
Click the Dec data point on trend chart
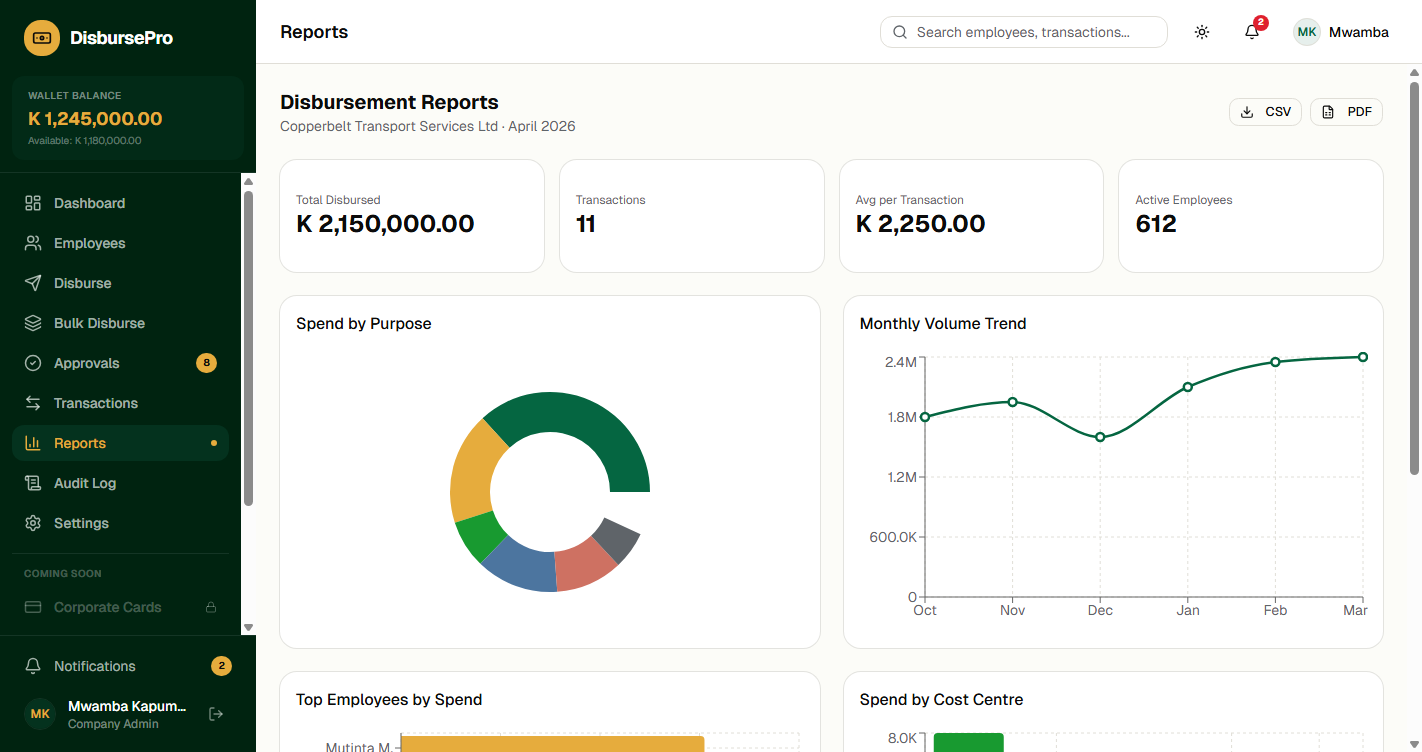pyautogui.click(x=1100, y=437)
